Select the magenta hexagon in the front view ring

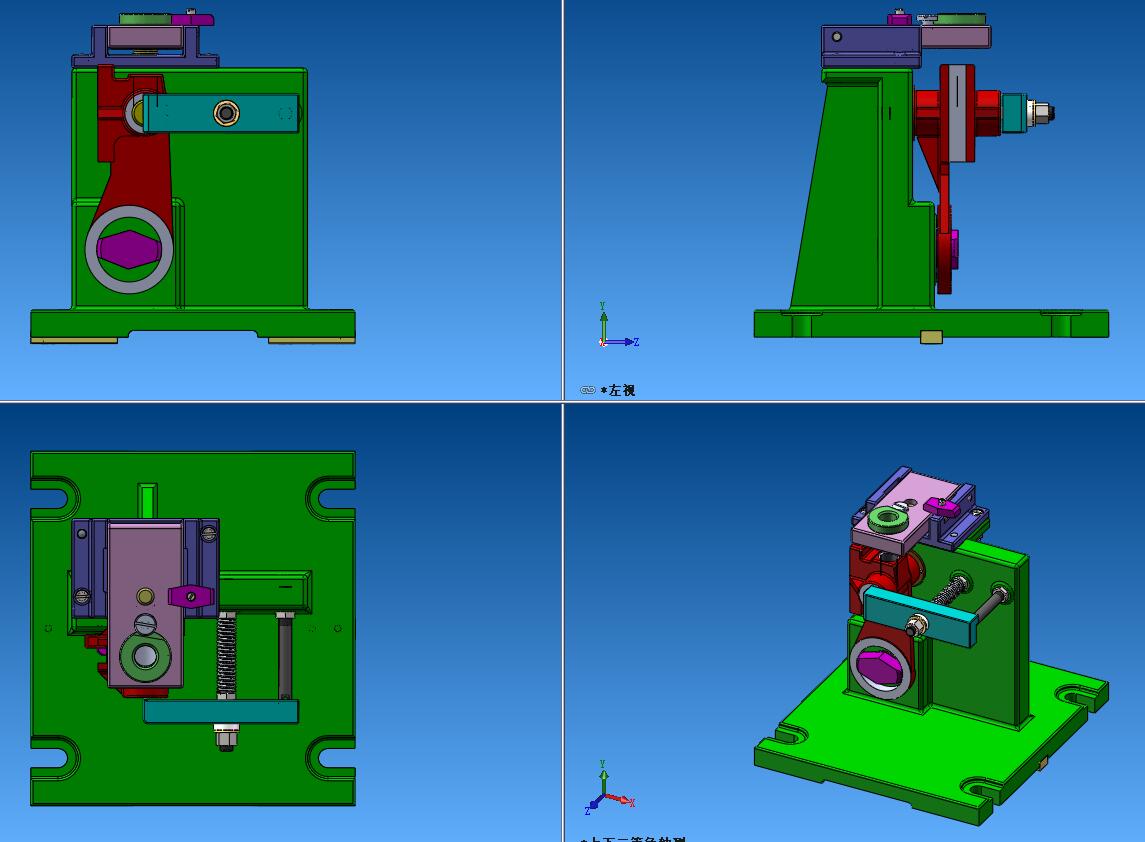click(129, 248)
